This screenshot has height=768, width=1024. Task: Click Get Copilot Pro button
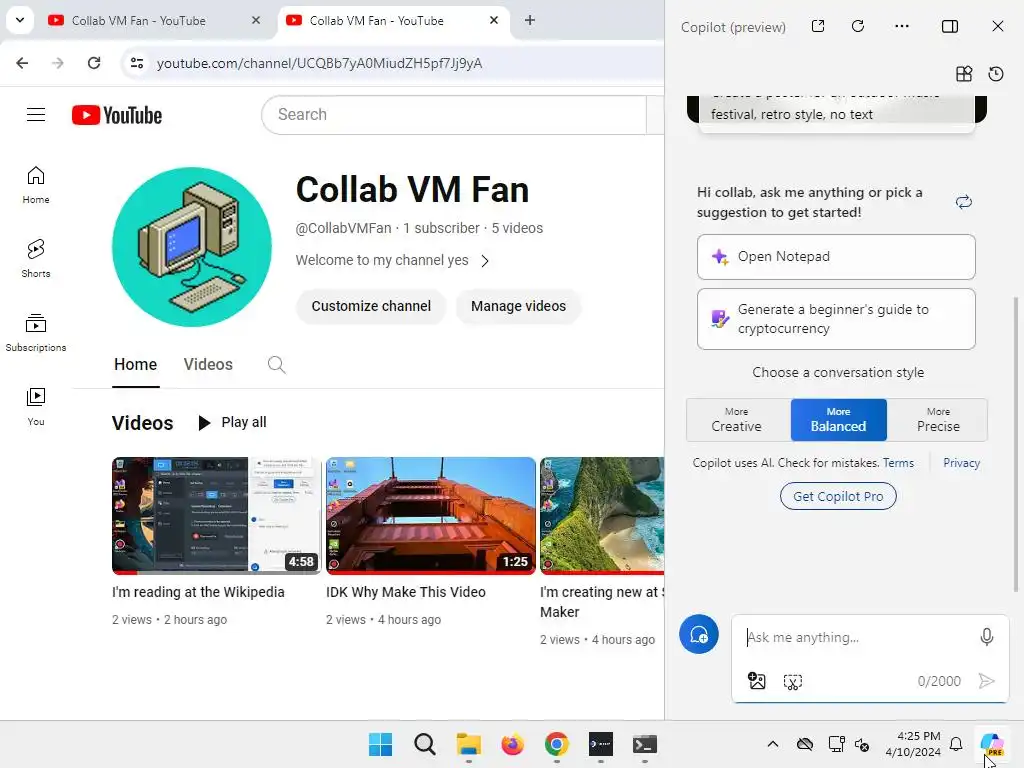tap(838, 496)
